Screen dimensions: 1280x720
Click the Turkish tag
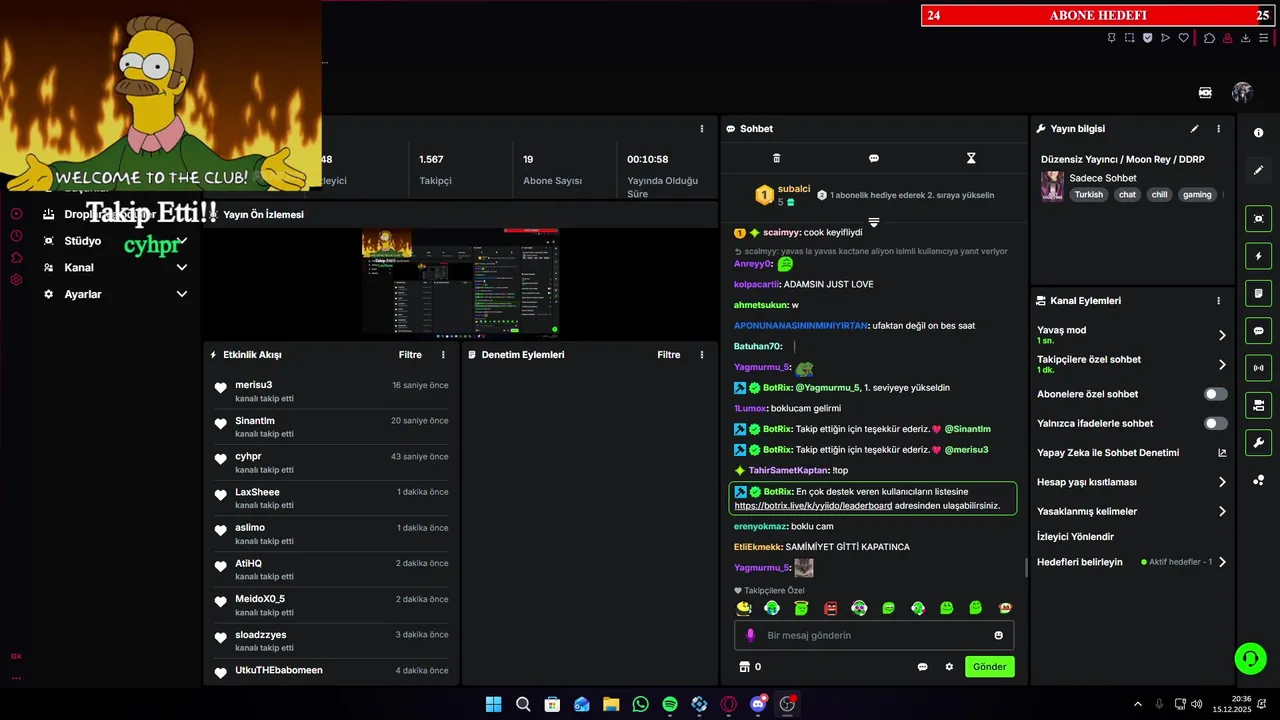click(1089, 195)
